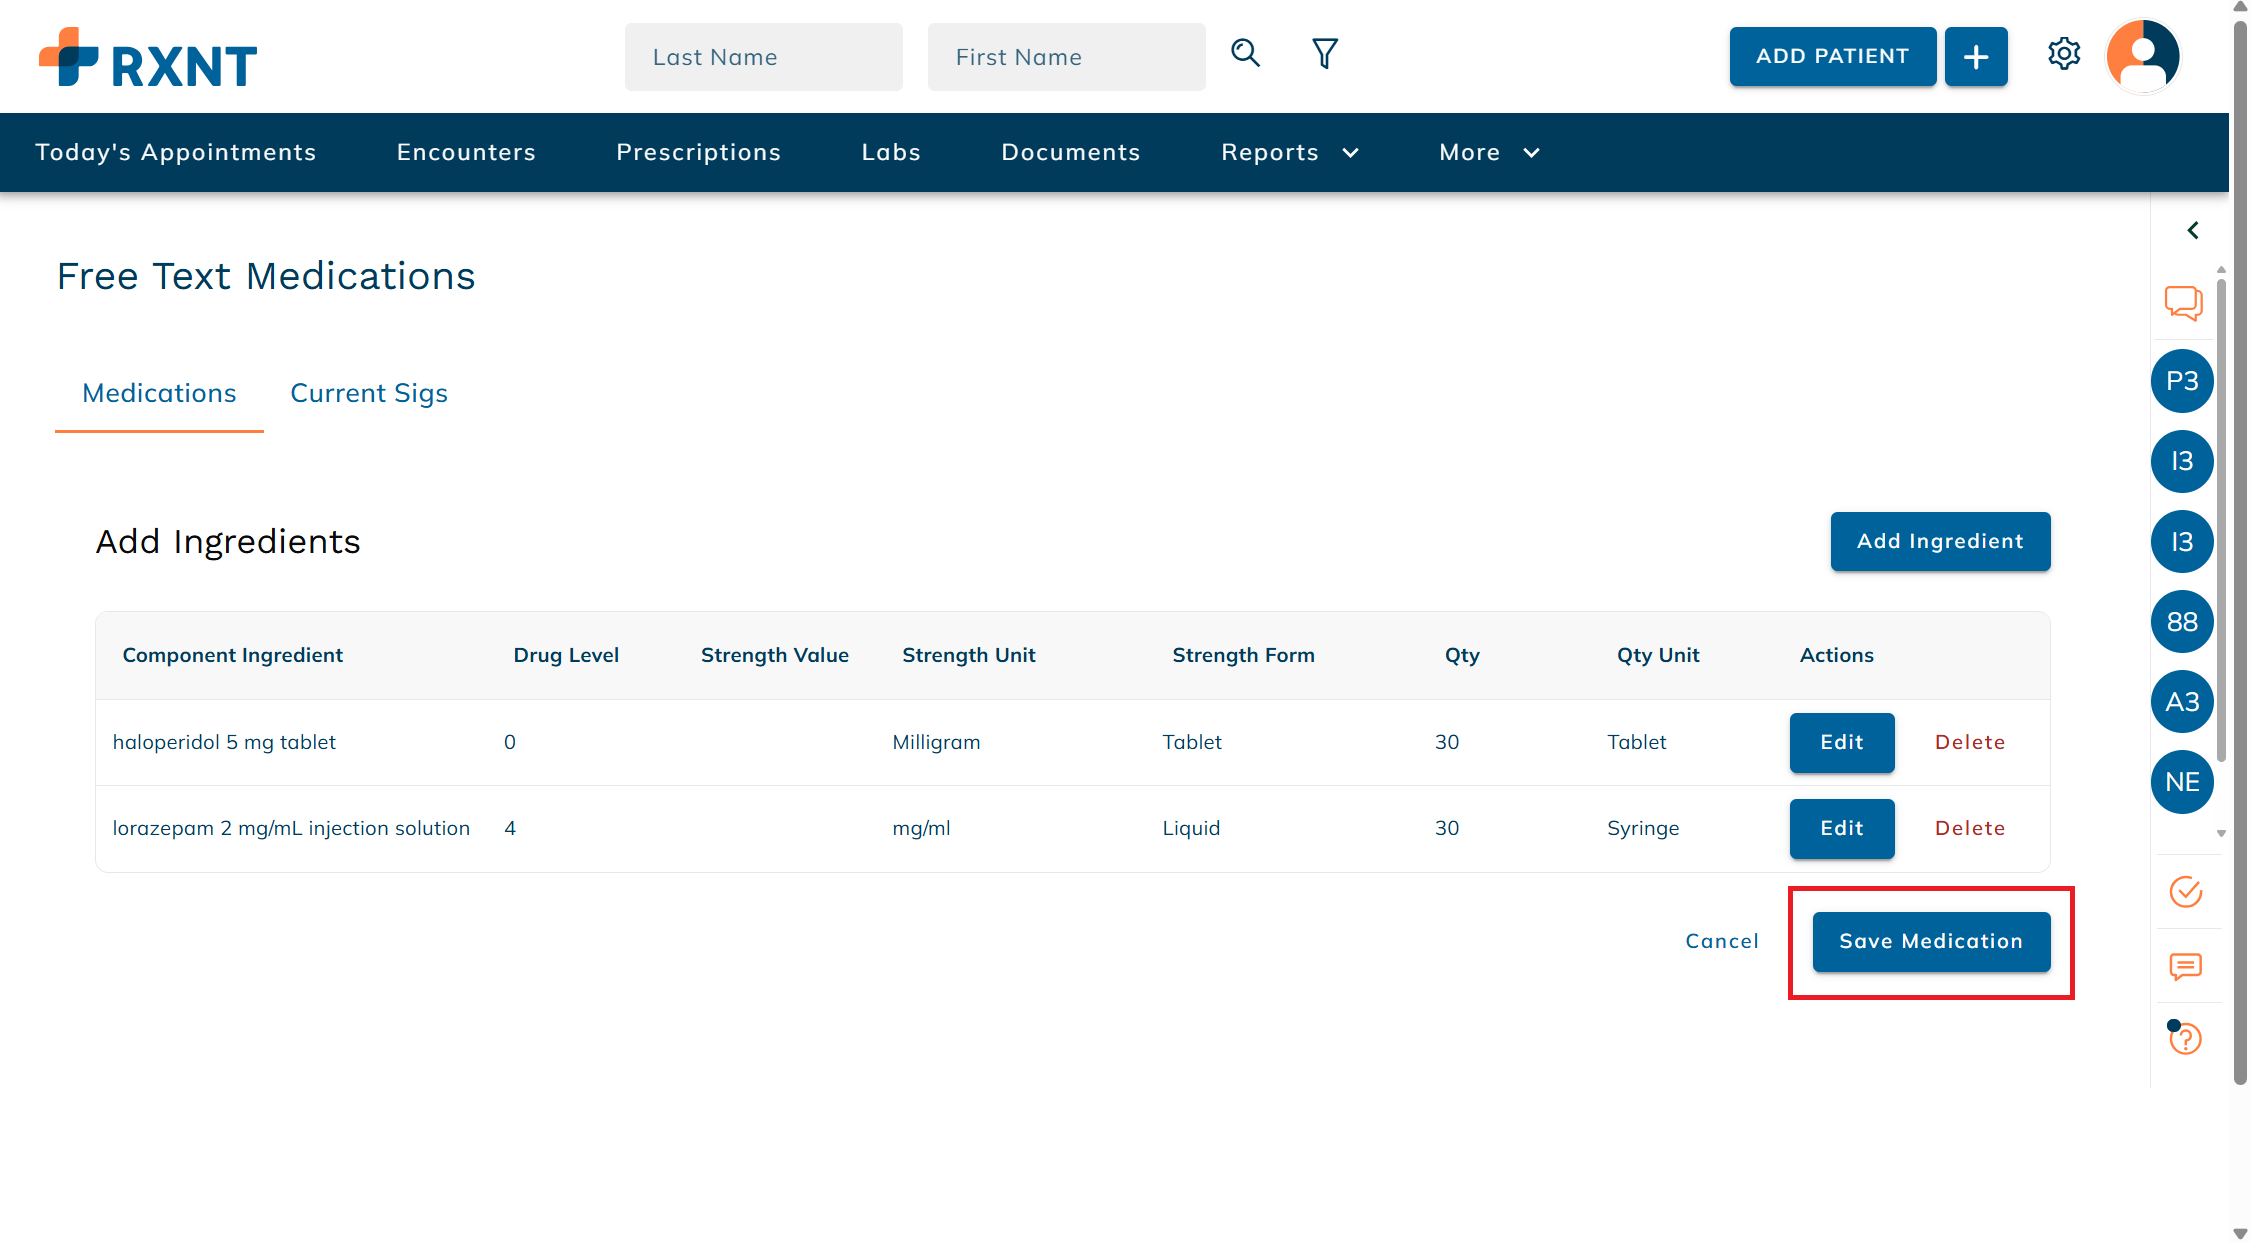Screen dimensions: 2250x1242
Task: Click the Last Name search field
Action: coord(763,57)
